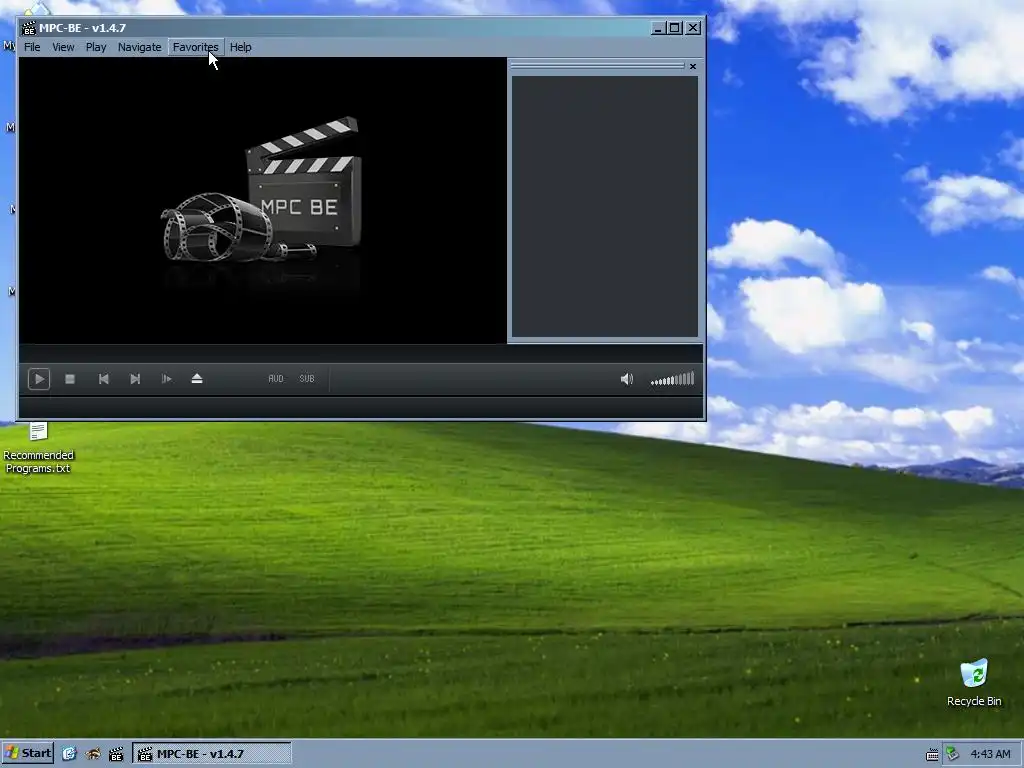Click the first quick launch icon
Screen dimensions: 1024x768
tap(69, 754)
